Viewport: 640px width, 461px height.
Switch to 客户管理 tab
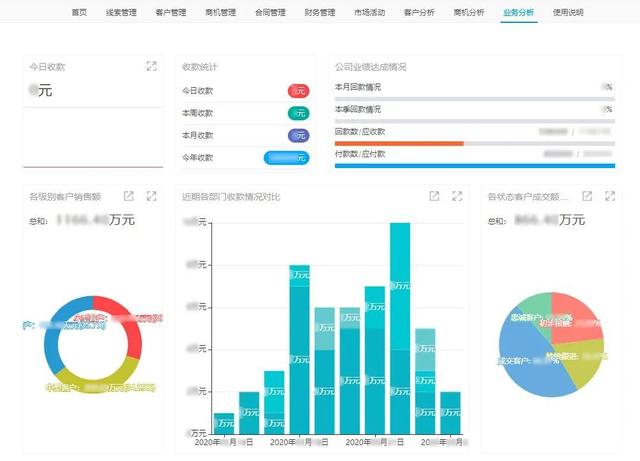171,12
